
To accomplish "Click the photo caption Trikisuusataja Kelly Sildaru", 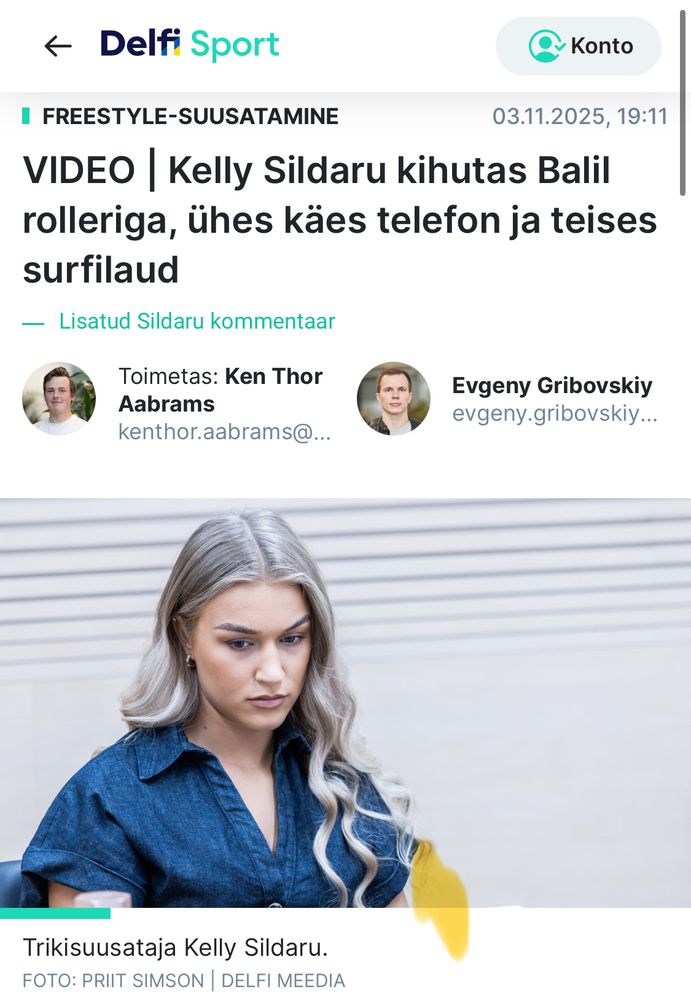I will tap(175, 948).
